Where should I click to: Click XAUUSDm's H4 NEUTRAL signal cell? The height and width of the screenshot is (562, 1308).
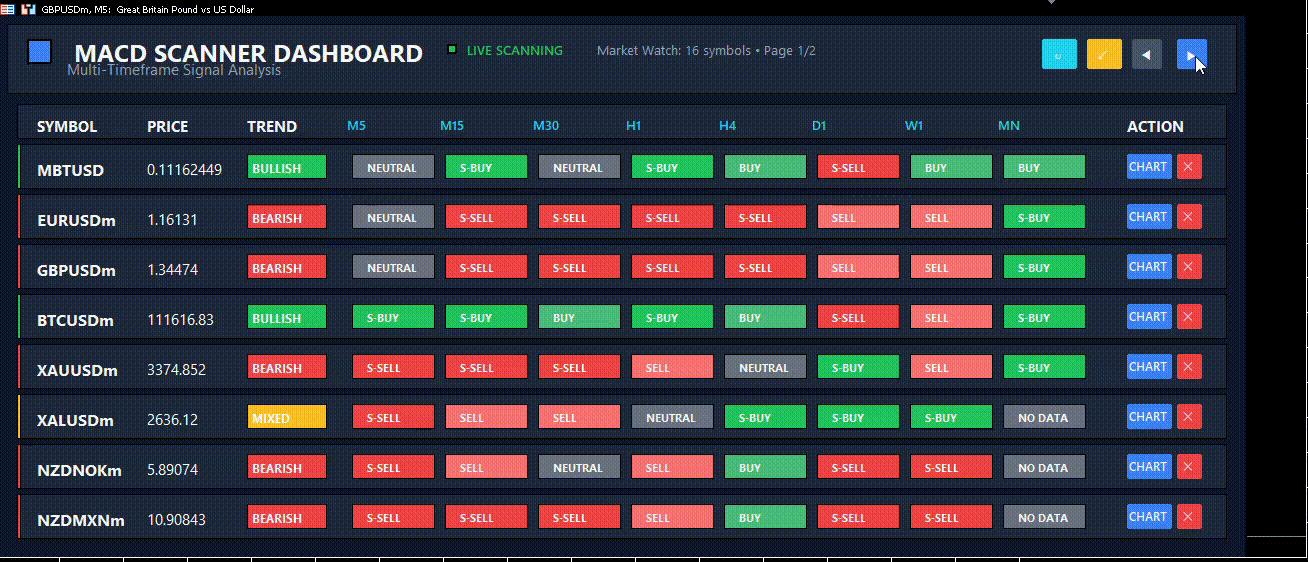(765, 367)
